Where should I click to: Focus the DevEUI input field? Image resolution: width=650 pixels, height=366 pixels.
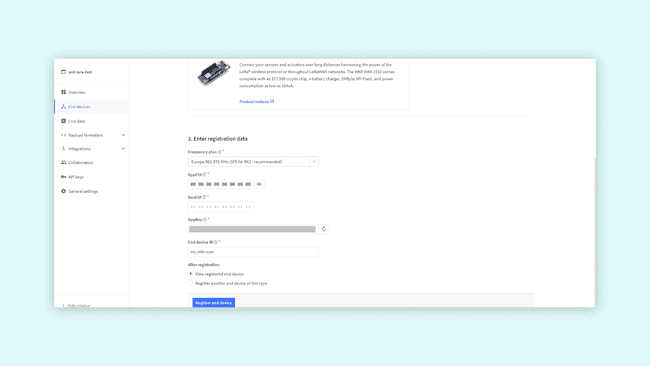coord(221,206)
